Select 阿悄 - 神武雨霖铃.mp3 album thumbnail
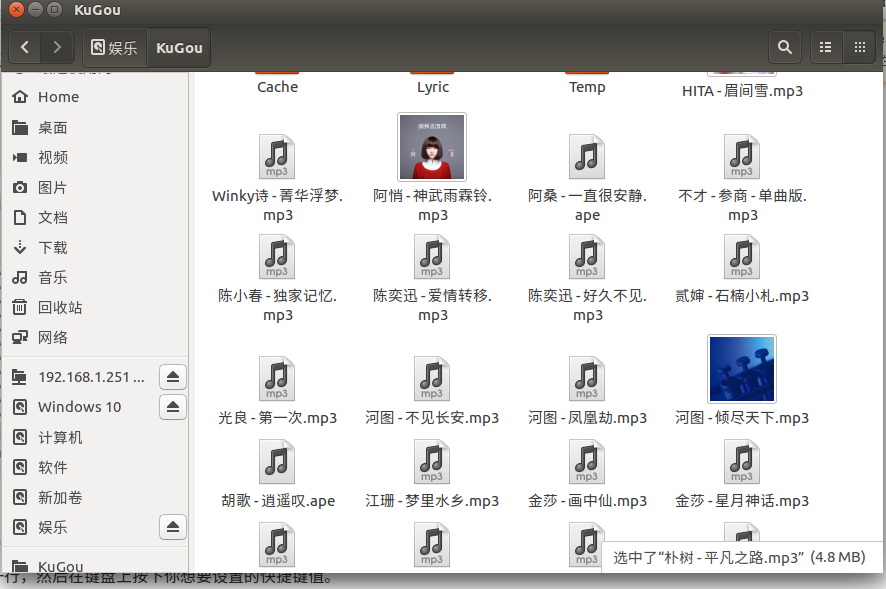 (x=432, y=146)
